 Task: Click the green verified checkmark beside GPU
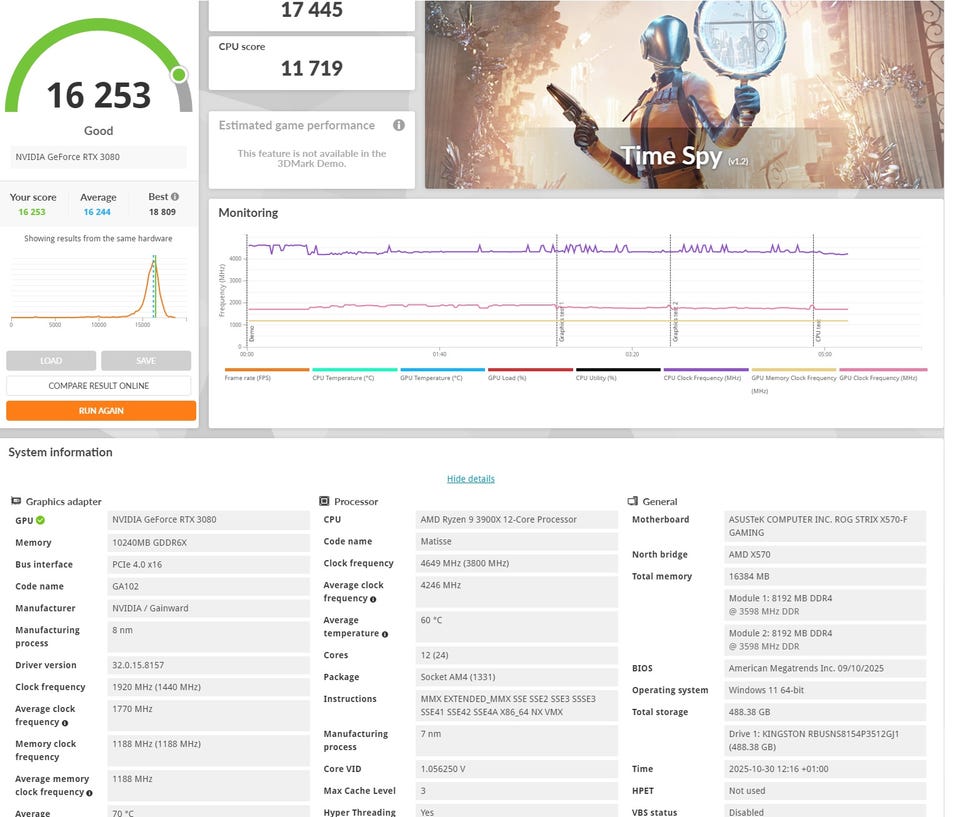click(40, 520)
